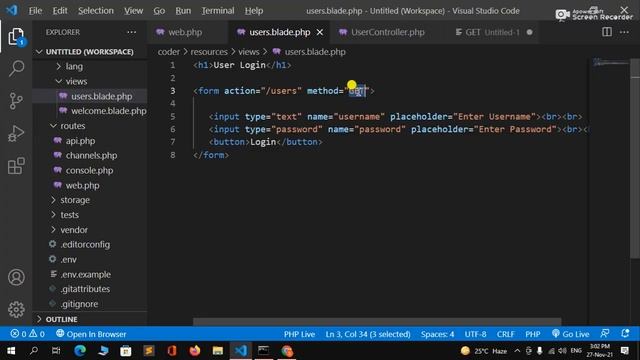Click Open In Browser status item
Viewport: 640px width, 360px height.
(x=91, y=334)
